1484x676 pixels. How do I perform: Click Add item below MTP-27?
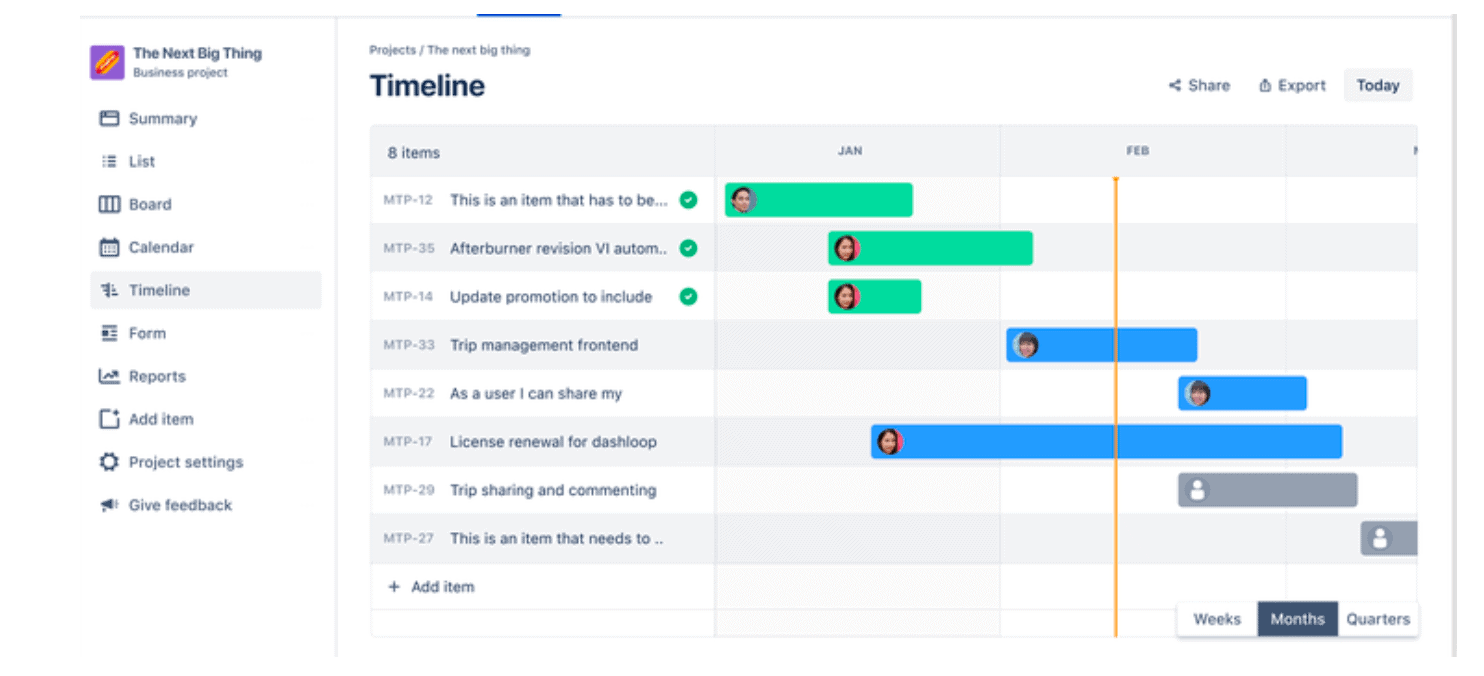[x=430, y=587]
